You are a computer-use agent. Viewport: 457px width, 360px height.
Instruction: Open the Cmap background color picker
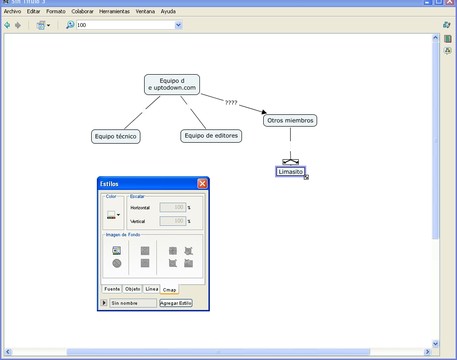(113, 215)
